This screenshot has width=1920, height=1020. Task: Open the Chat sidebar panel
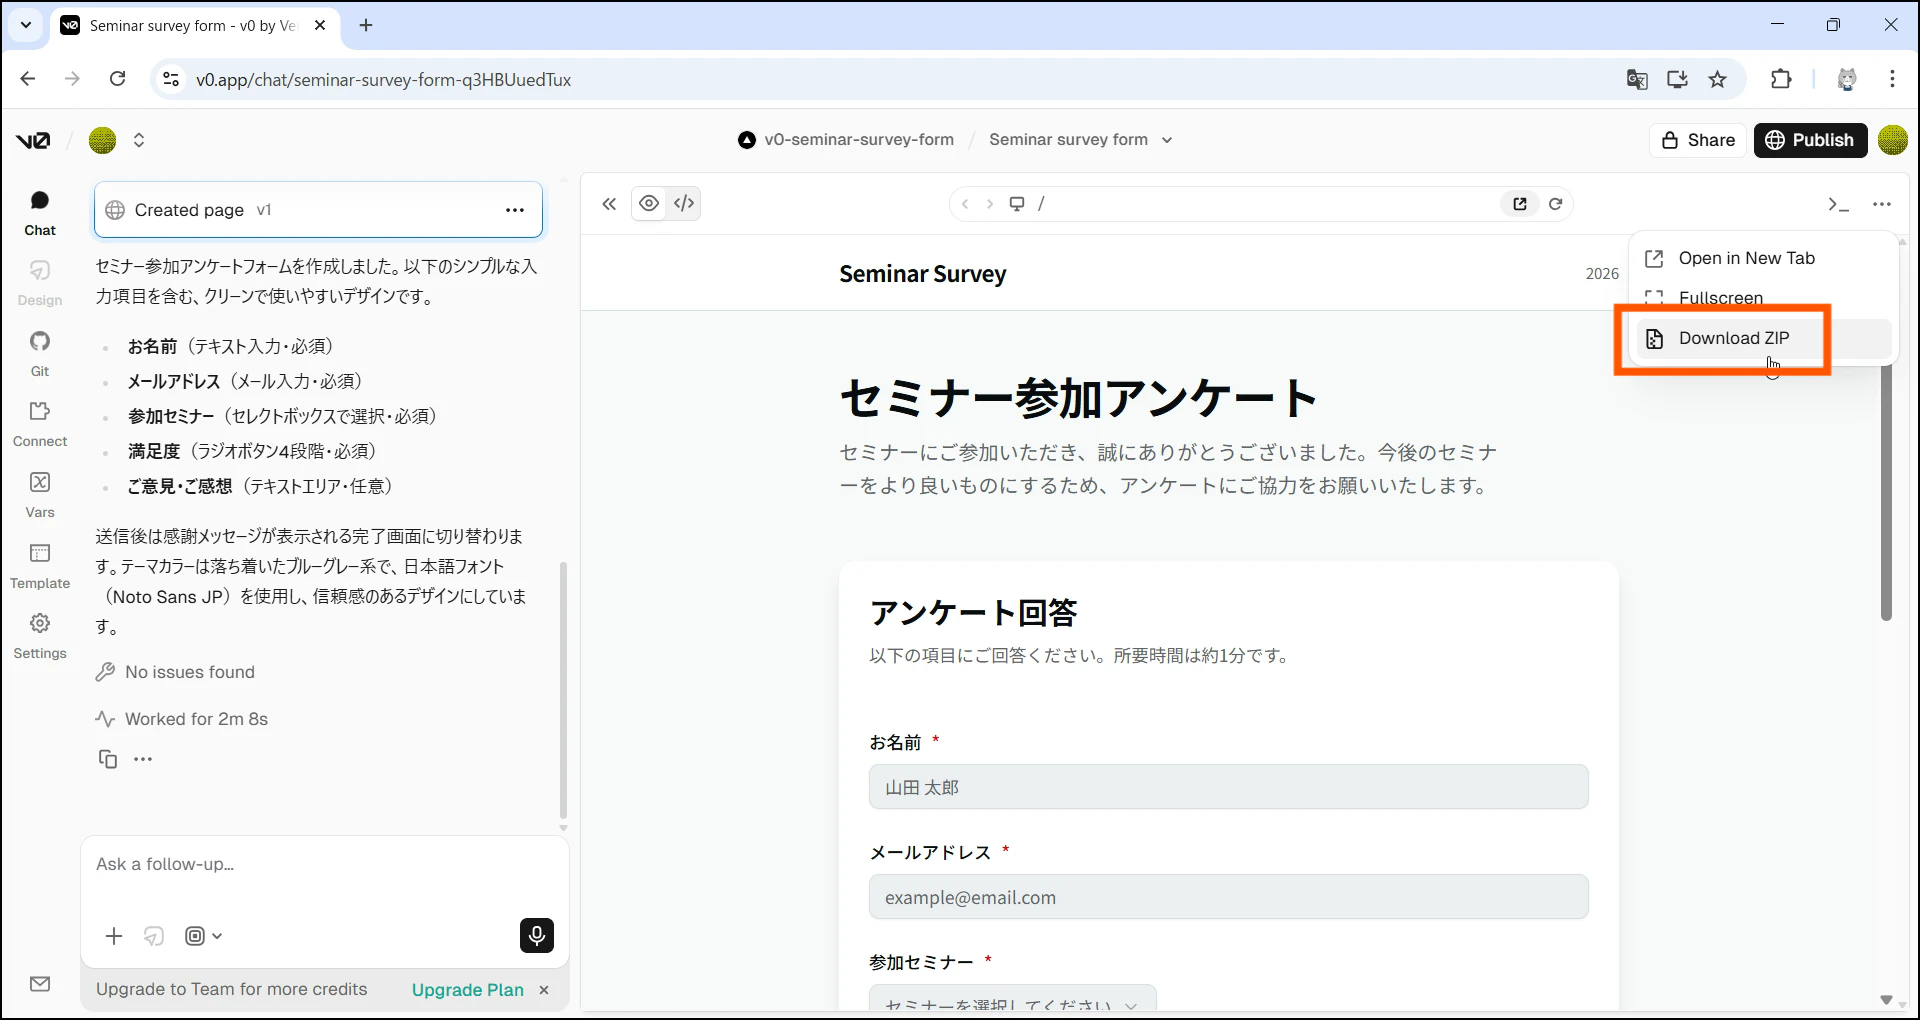tap(40, 213)
